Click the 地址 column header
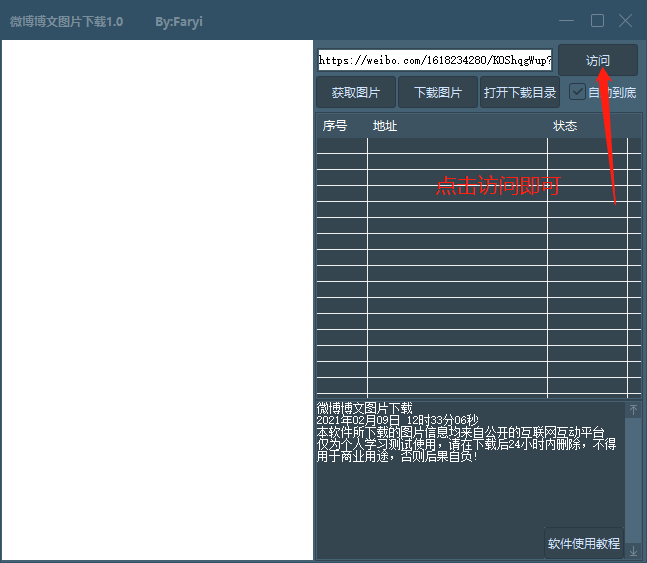Image resolution: width=647 pixels, height=563 pixels. click(x=457, y=125)
